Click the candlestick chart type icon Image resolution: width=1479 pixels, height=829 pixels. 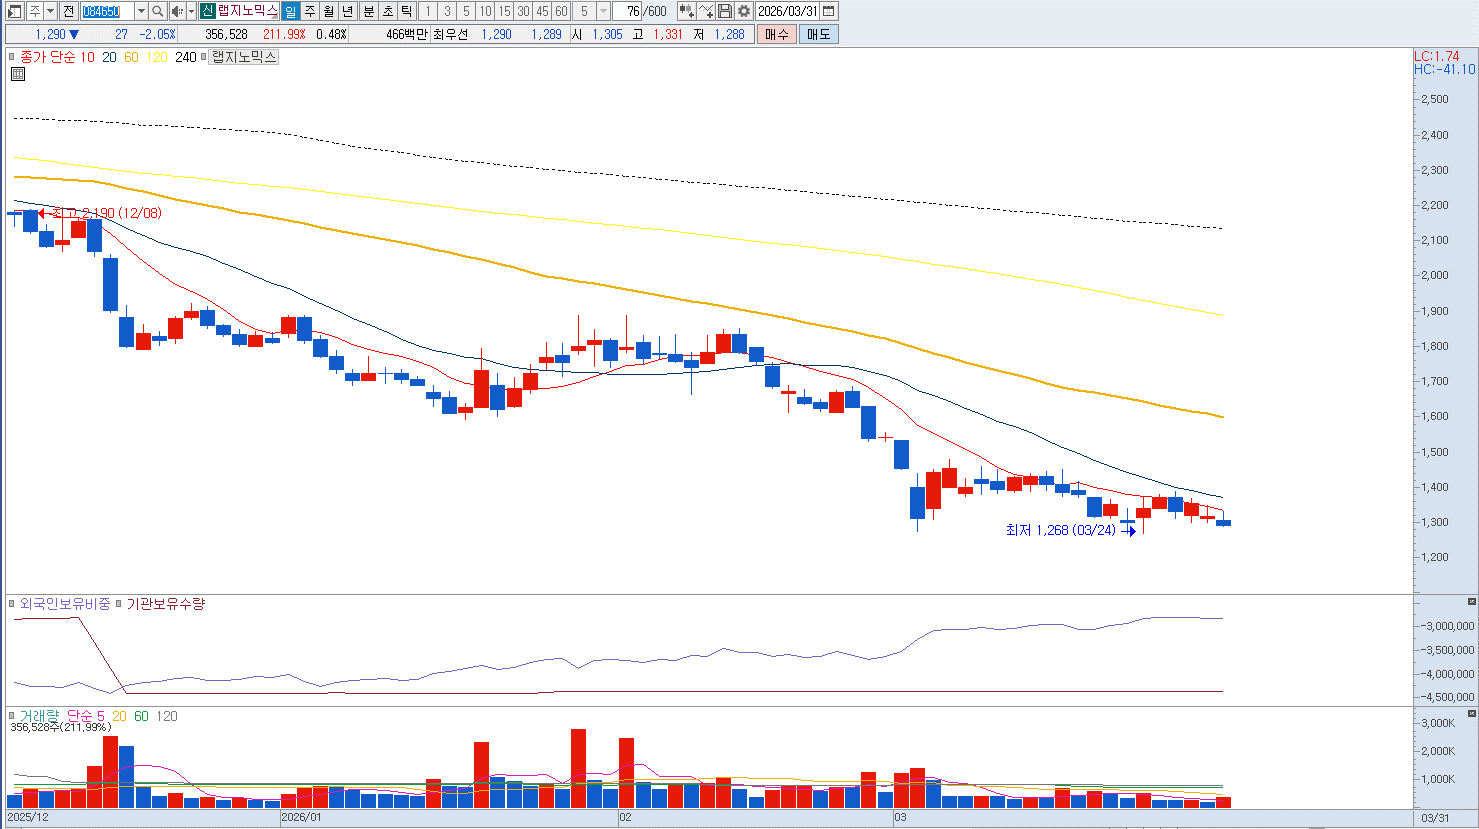pos(686,11)
